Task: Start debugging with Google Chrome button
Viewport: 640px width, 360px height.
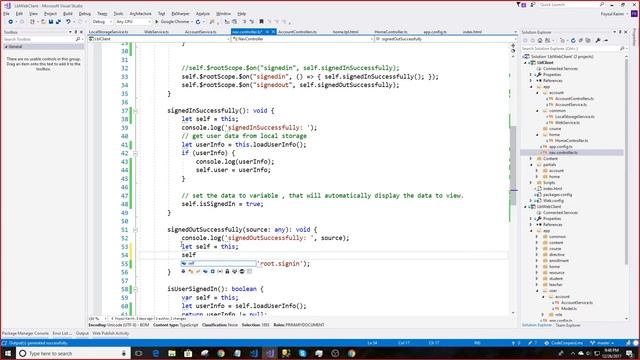Action: coord(172,22)
